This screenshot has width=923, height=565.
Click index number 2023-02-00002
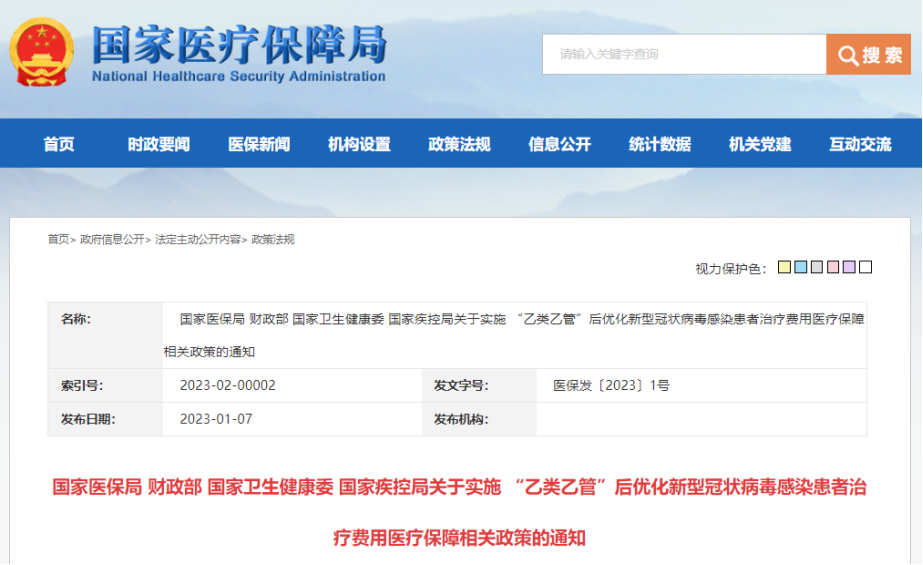click(x=227, y=385)
